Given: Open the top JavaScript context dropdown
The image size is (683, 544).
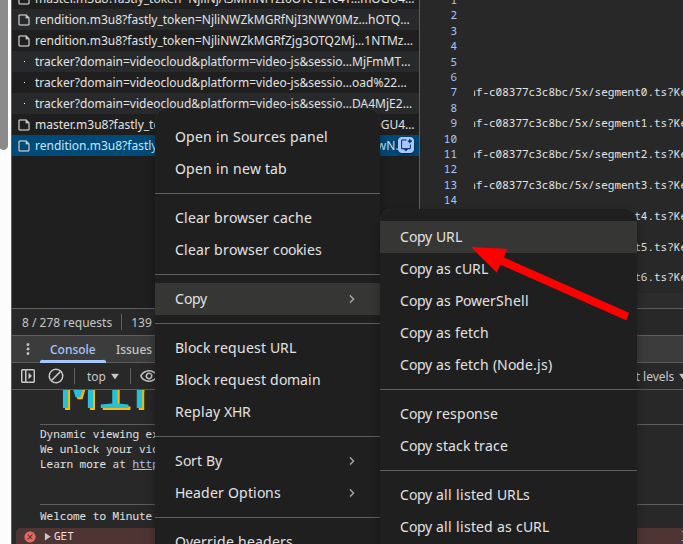Looking at the screenshot, I should coord(102,376).
